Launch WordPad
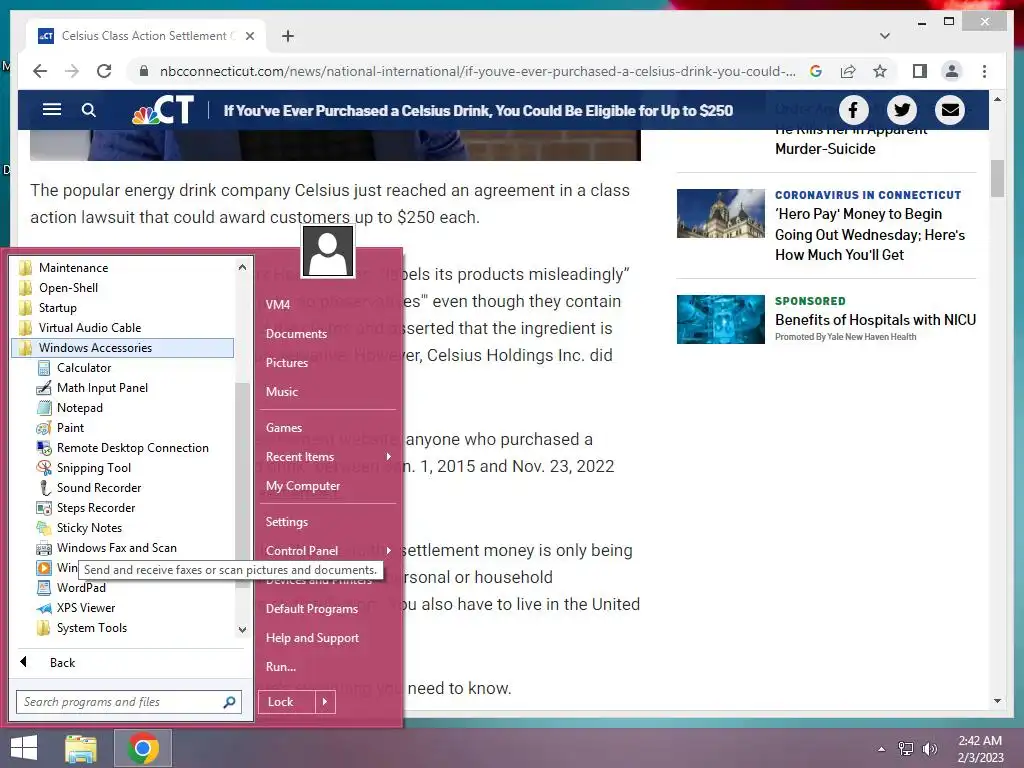The width and height of the screenshot is (1024, 768). click(80, 588)
